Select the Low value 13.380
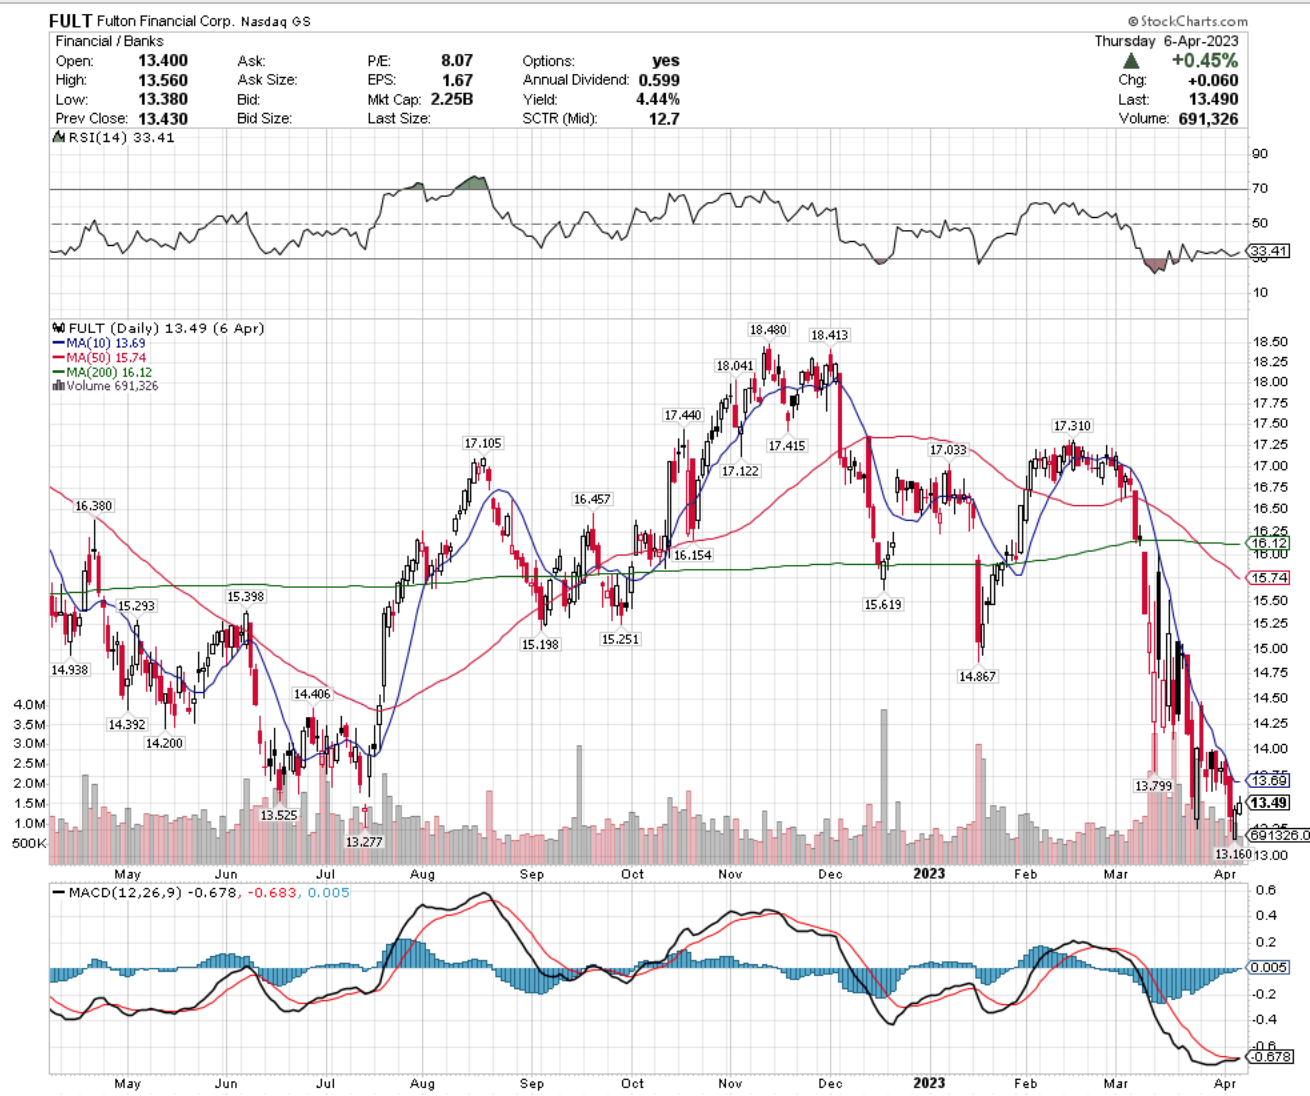 (163, 99)
